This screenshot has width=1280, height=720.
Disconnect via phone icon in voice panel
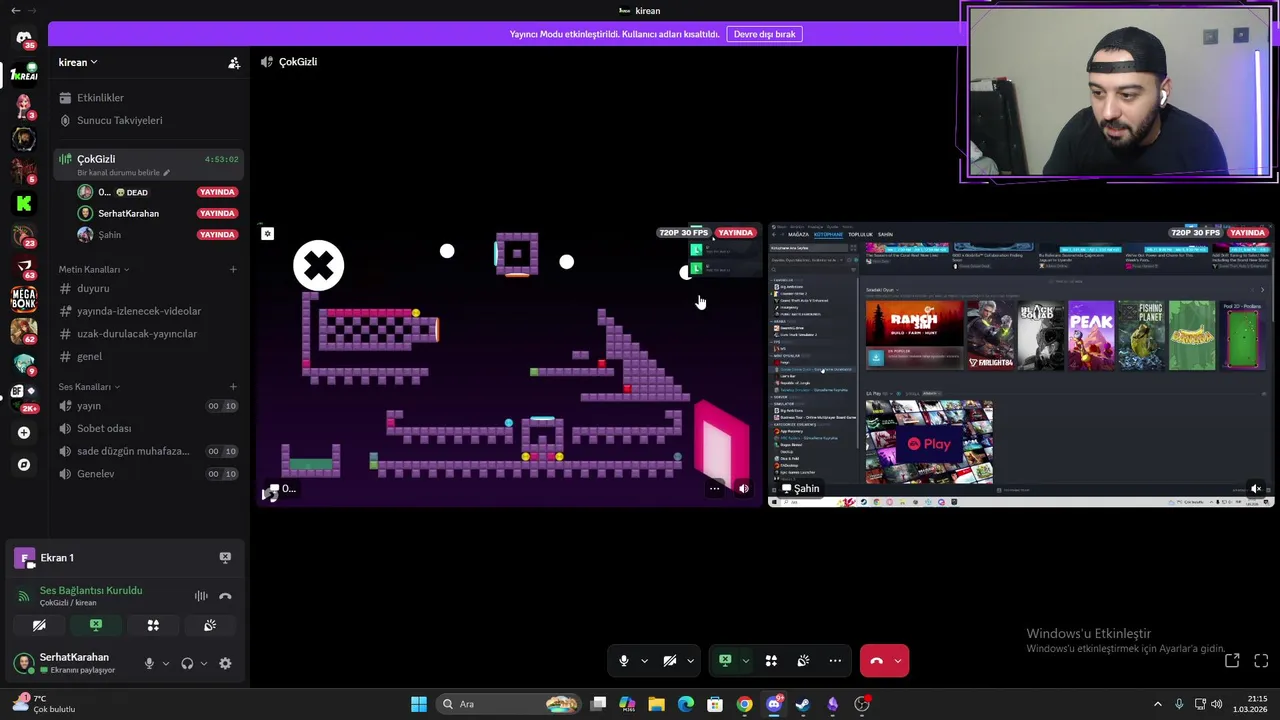225,596
